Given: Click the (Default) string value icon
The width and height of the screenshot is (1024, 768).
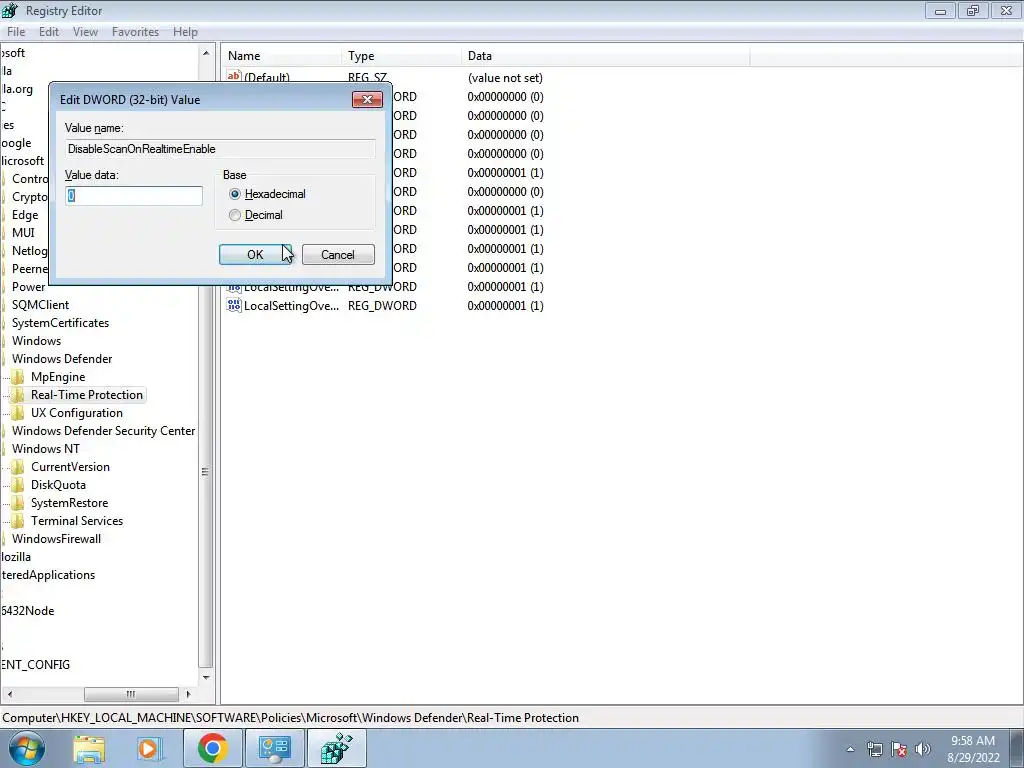Looking at the screenshot, I should (x=234, y=76).
